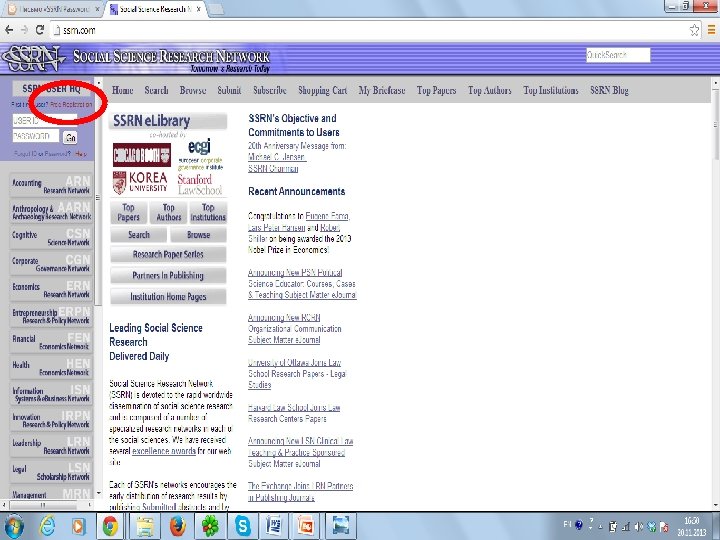
Task: Click the taskbar clock
Action: [x=692, y=527]
